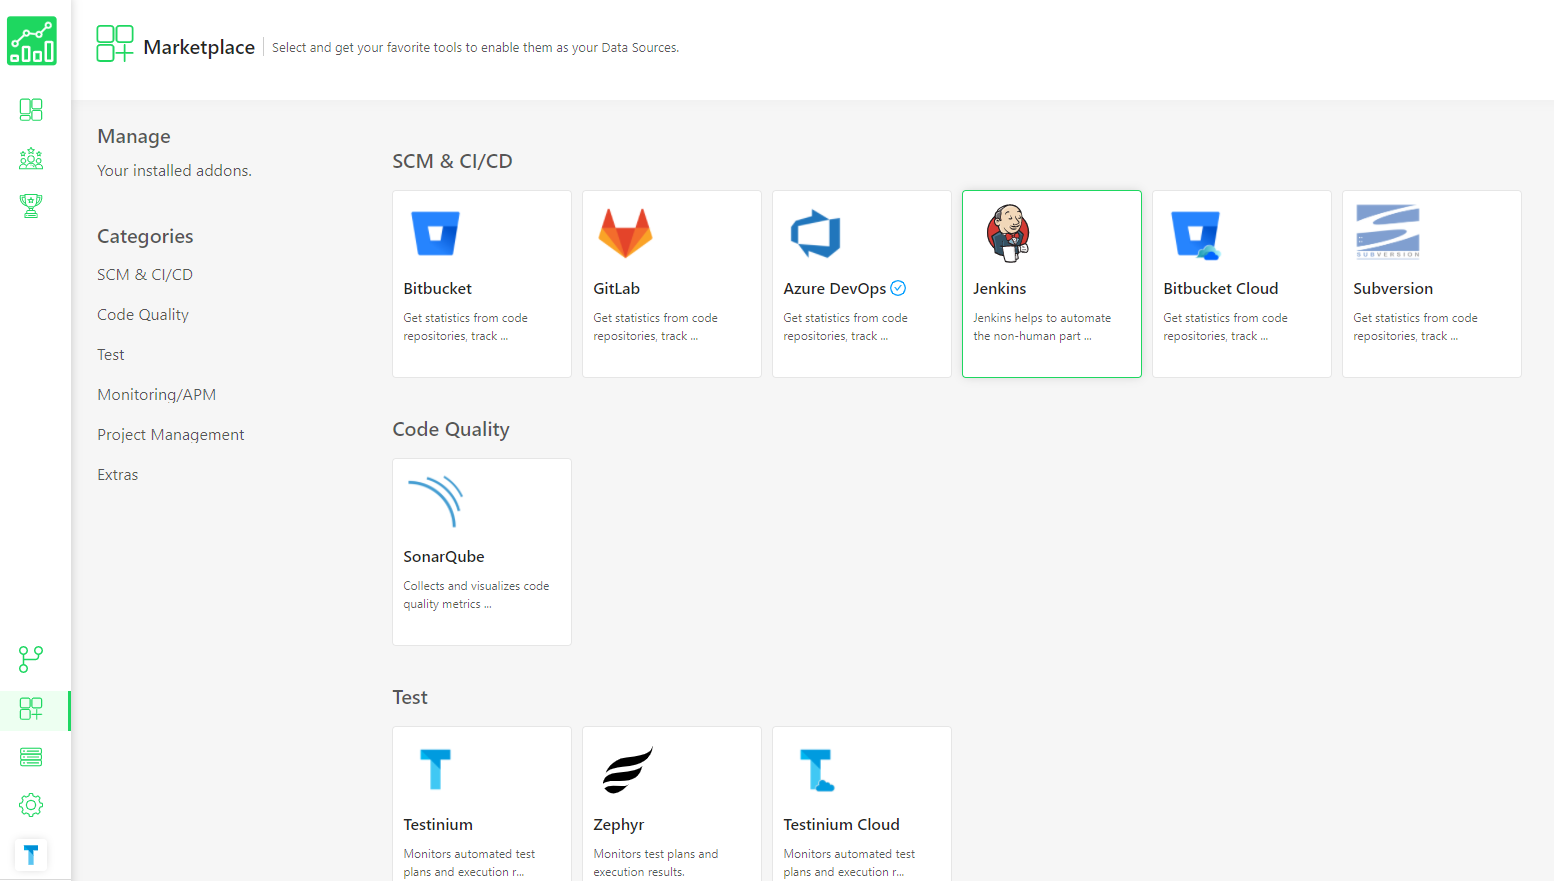Viewport: 1554px width, 881px height.
Task: Click SonarQube description about code quality metrics
Action: click(x=476, y=595)
